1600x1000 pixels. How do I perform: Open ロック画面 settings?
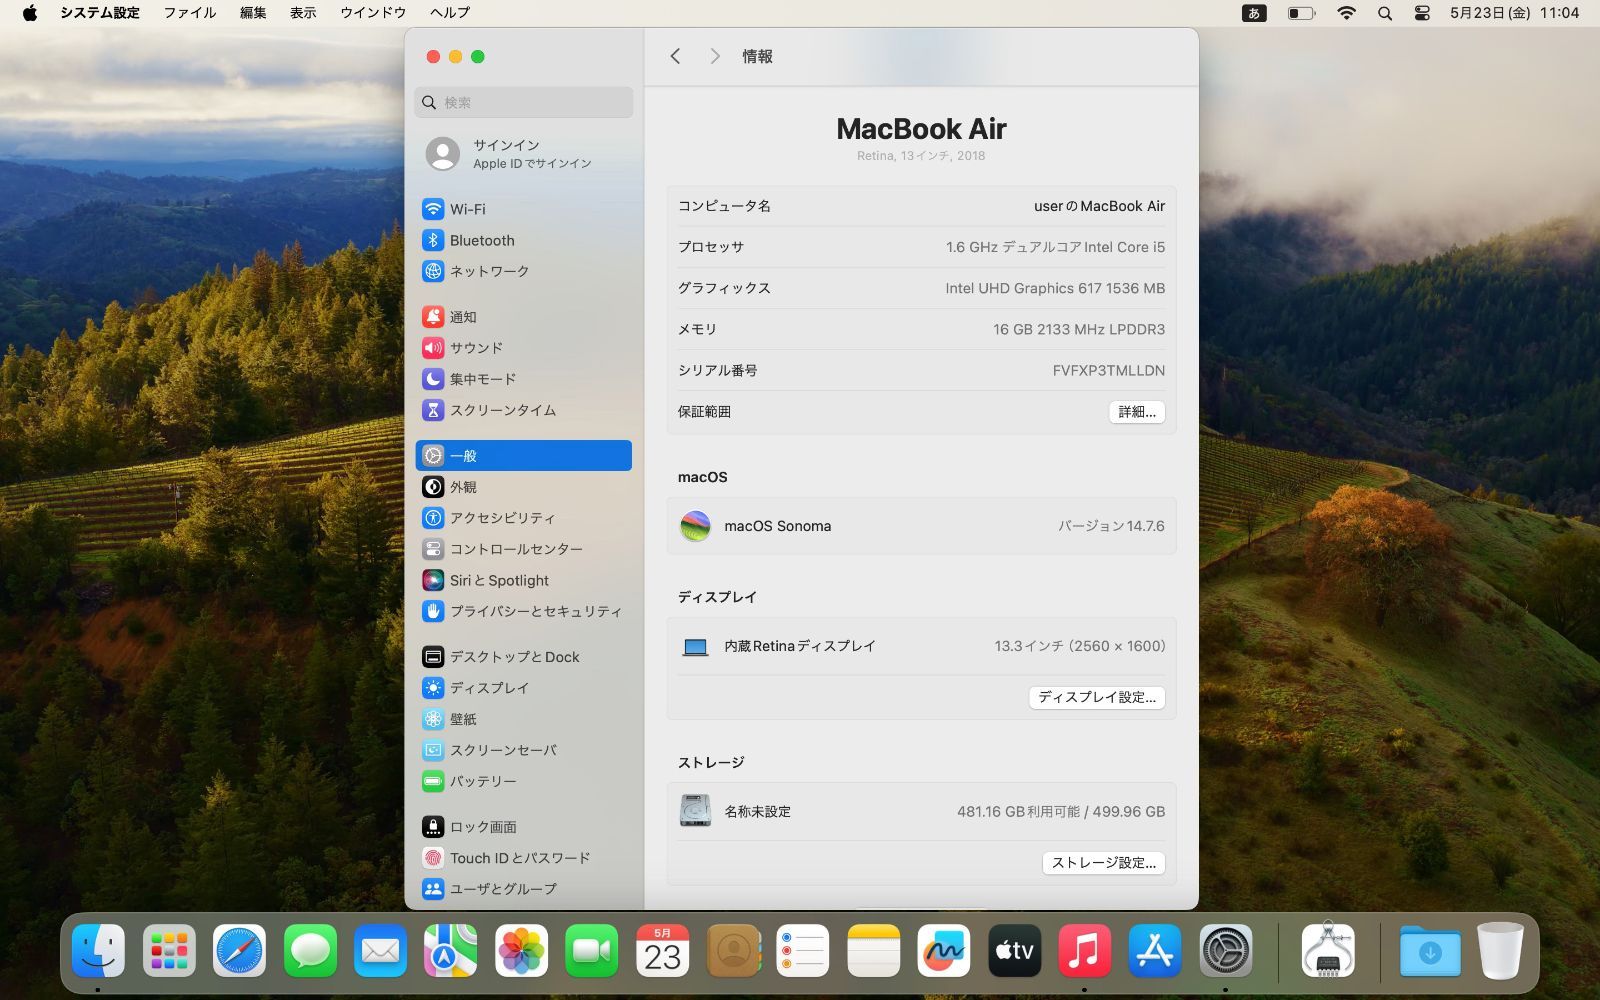523,827
